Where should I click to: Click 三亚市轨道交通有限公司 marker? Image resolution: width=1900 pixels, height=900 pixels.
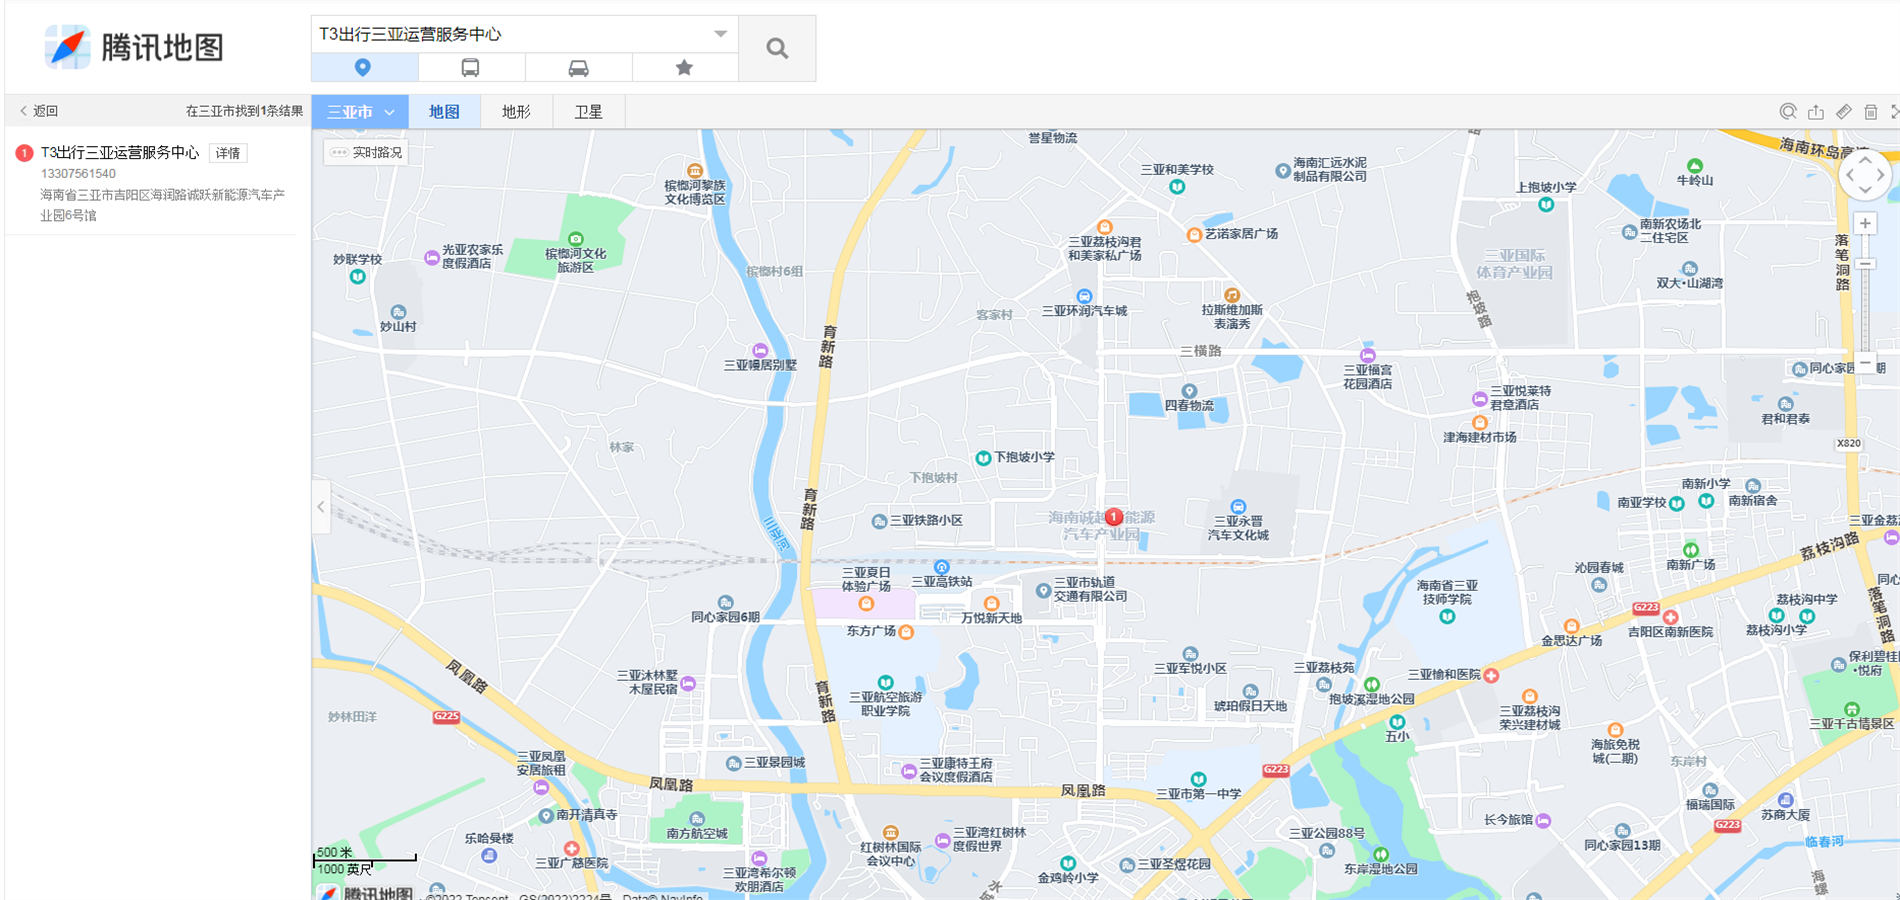point(1043,590)
